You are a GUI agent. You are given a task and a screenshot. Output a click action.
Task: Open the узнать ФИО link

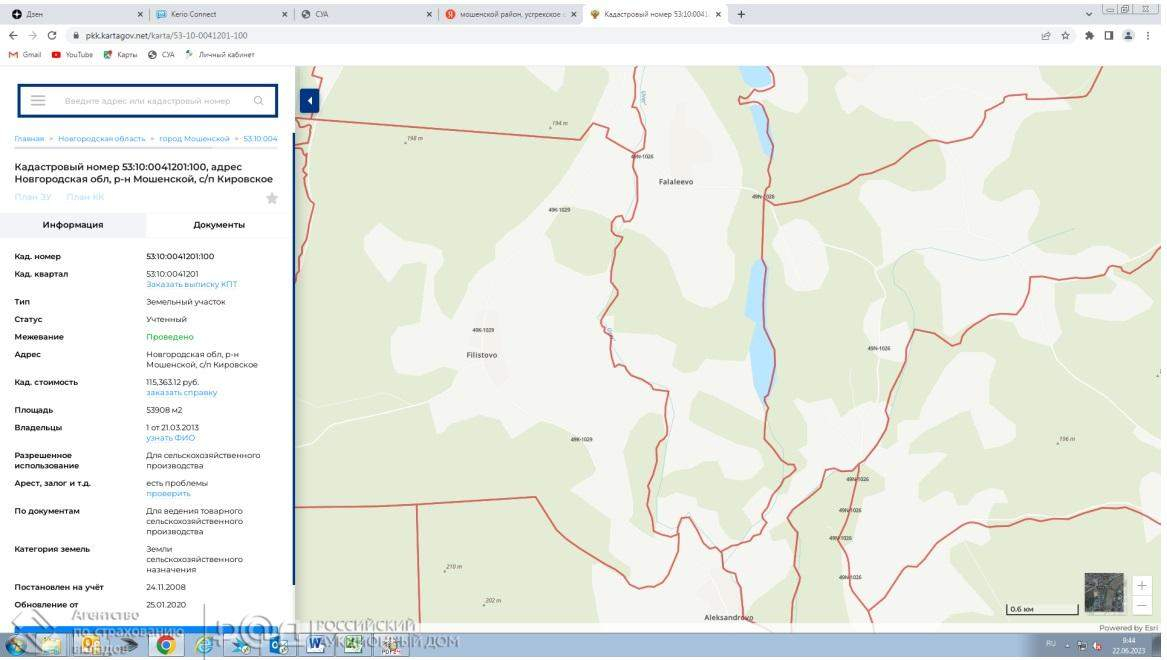coord(170,438)
